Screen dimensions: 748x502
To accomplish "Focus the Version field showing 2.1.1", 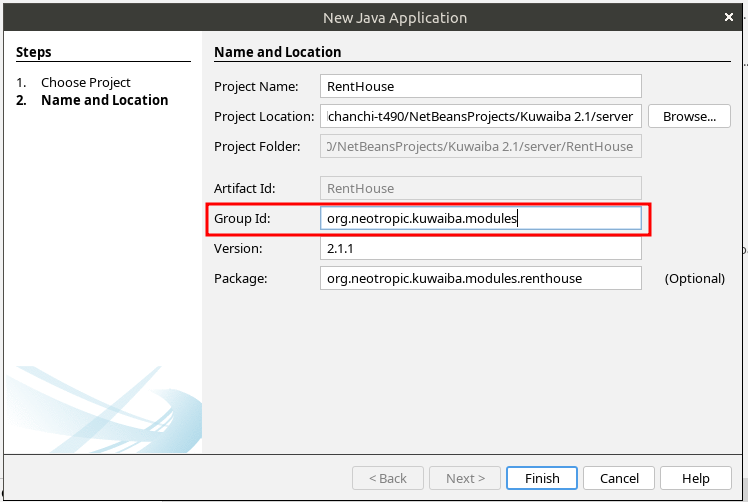I will [480, 248].
